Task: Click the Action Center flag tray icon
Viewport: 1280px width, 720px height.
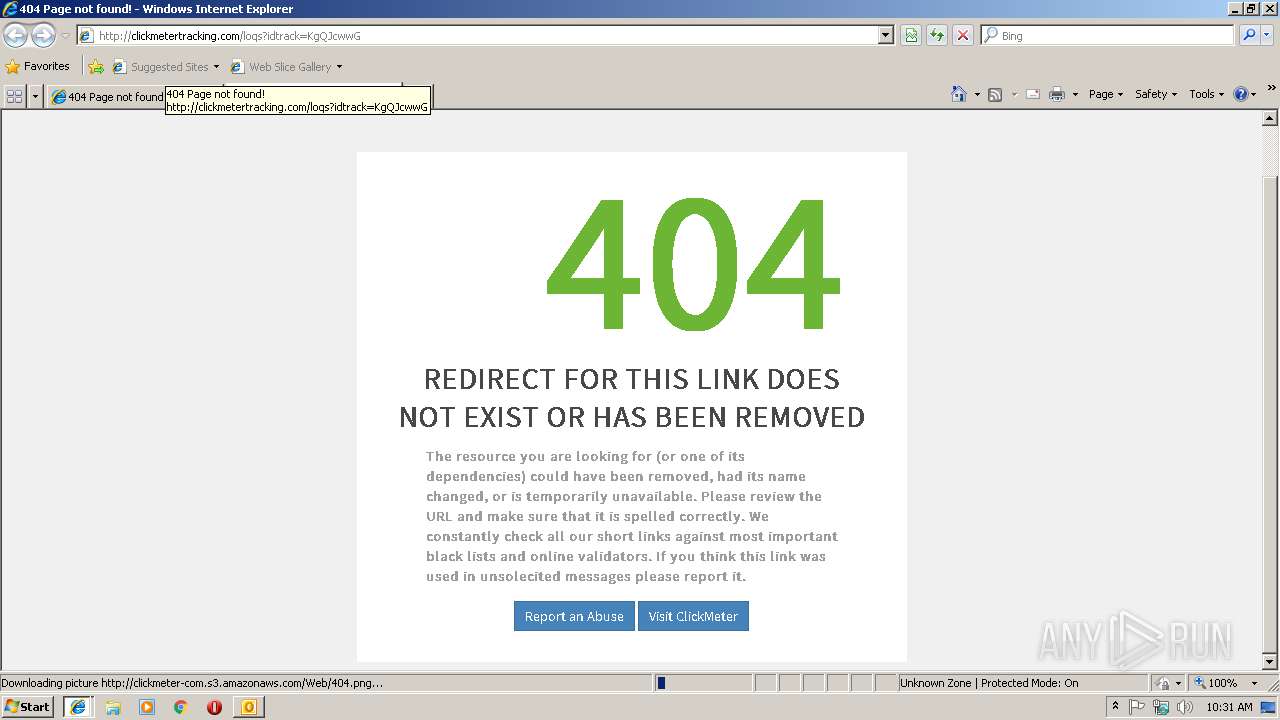Action: pyautogui.click(x=1137, y=707)
